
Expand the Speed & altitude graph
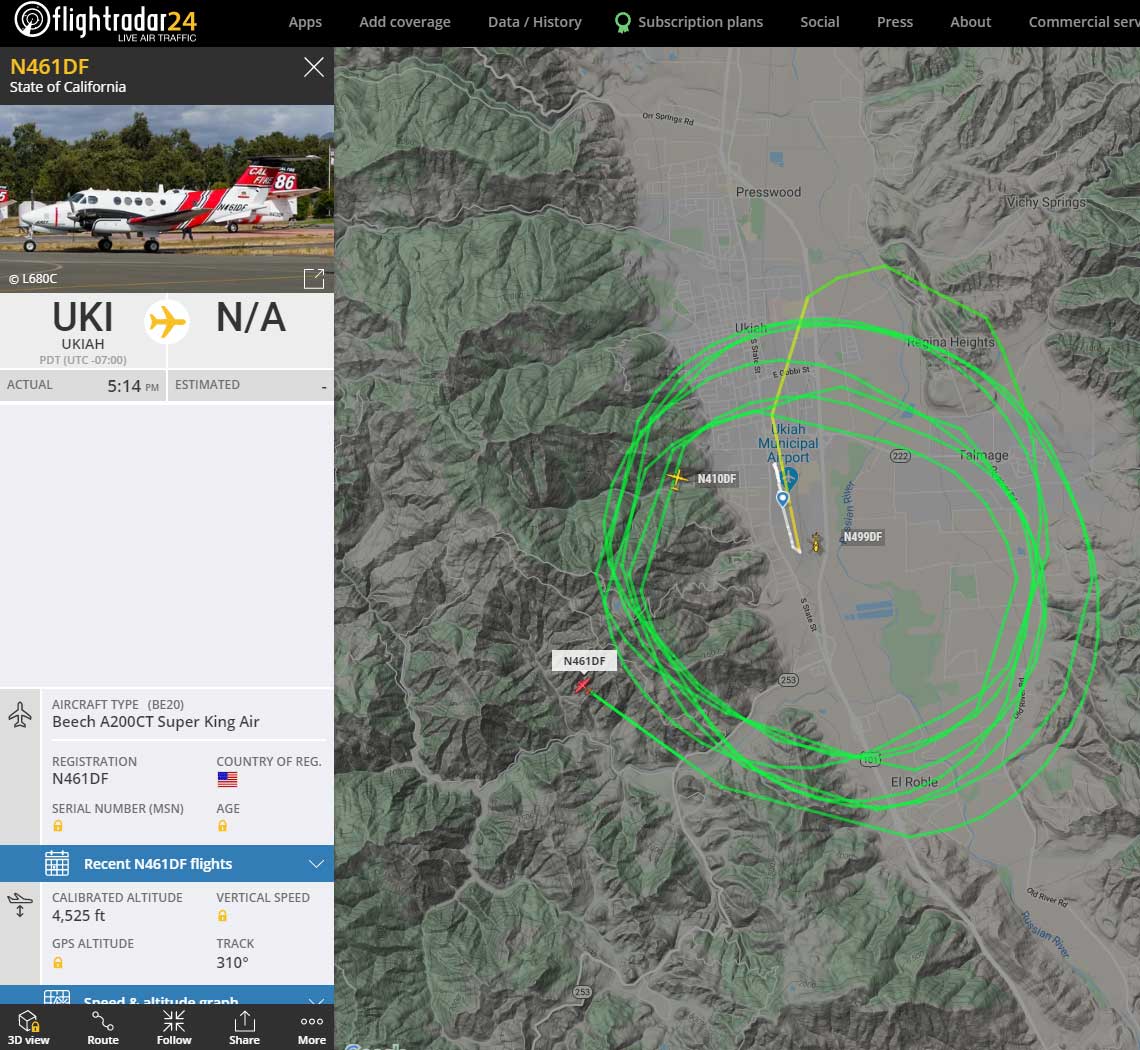point(167,995)
